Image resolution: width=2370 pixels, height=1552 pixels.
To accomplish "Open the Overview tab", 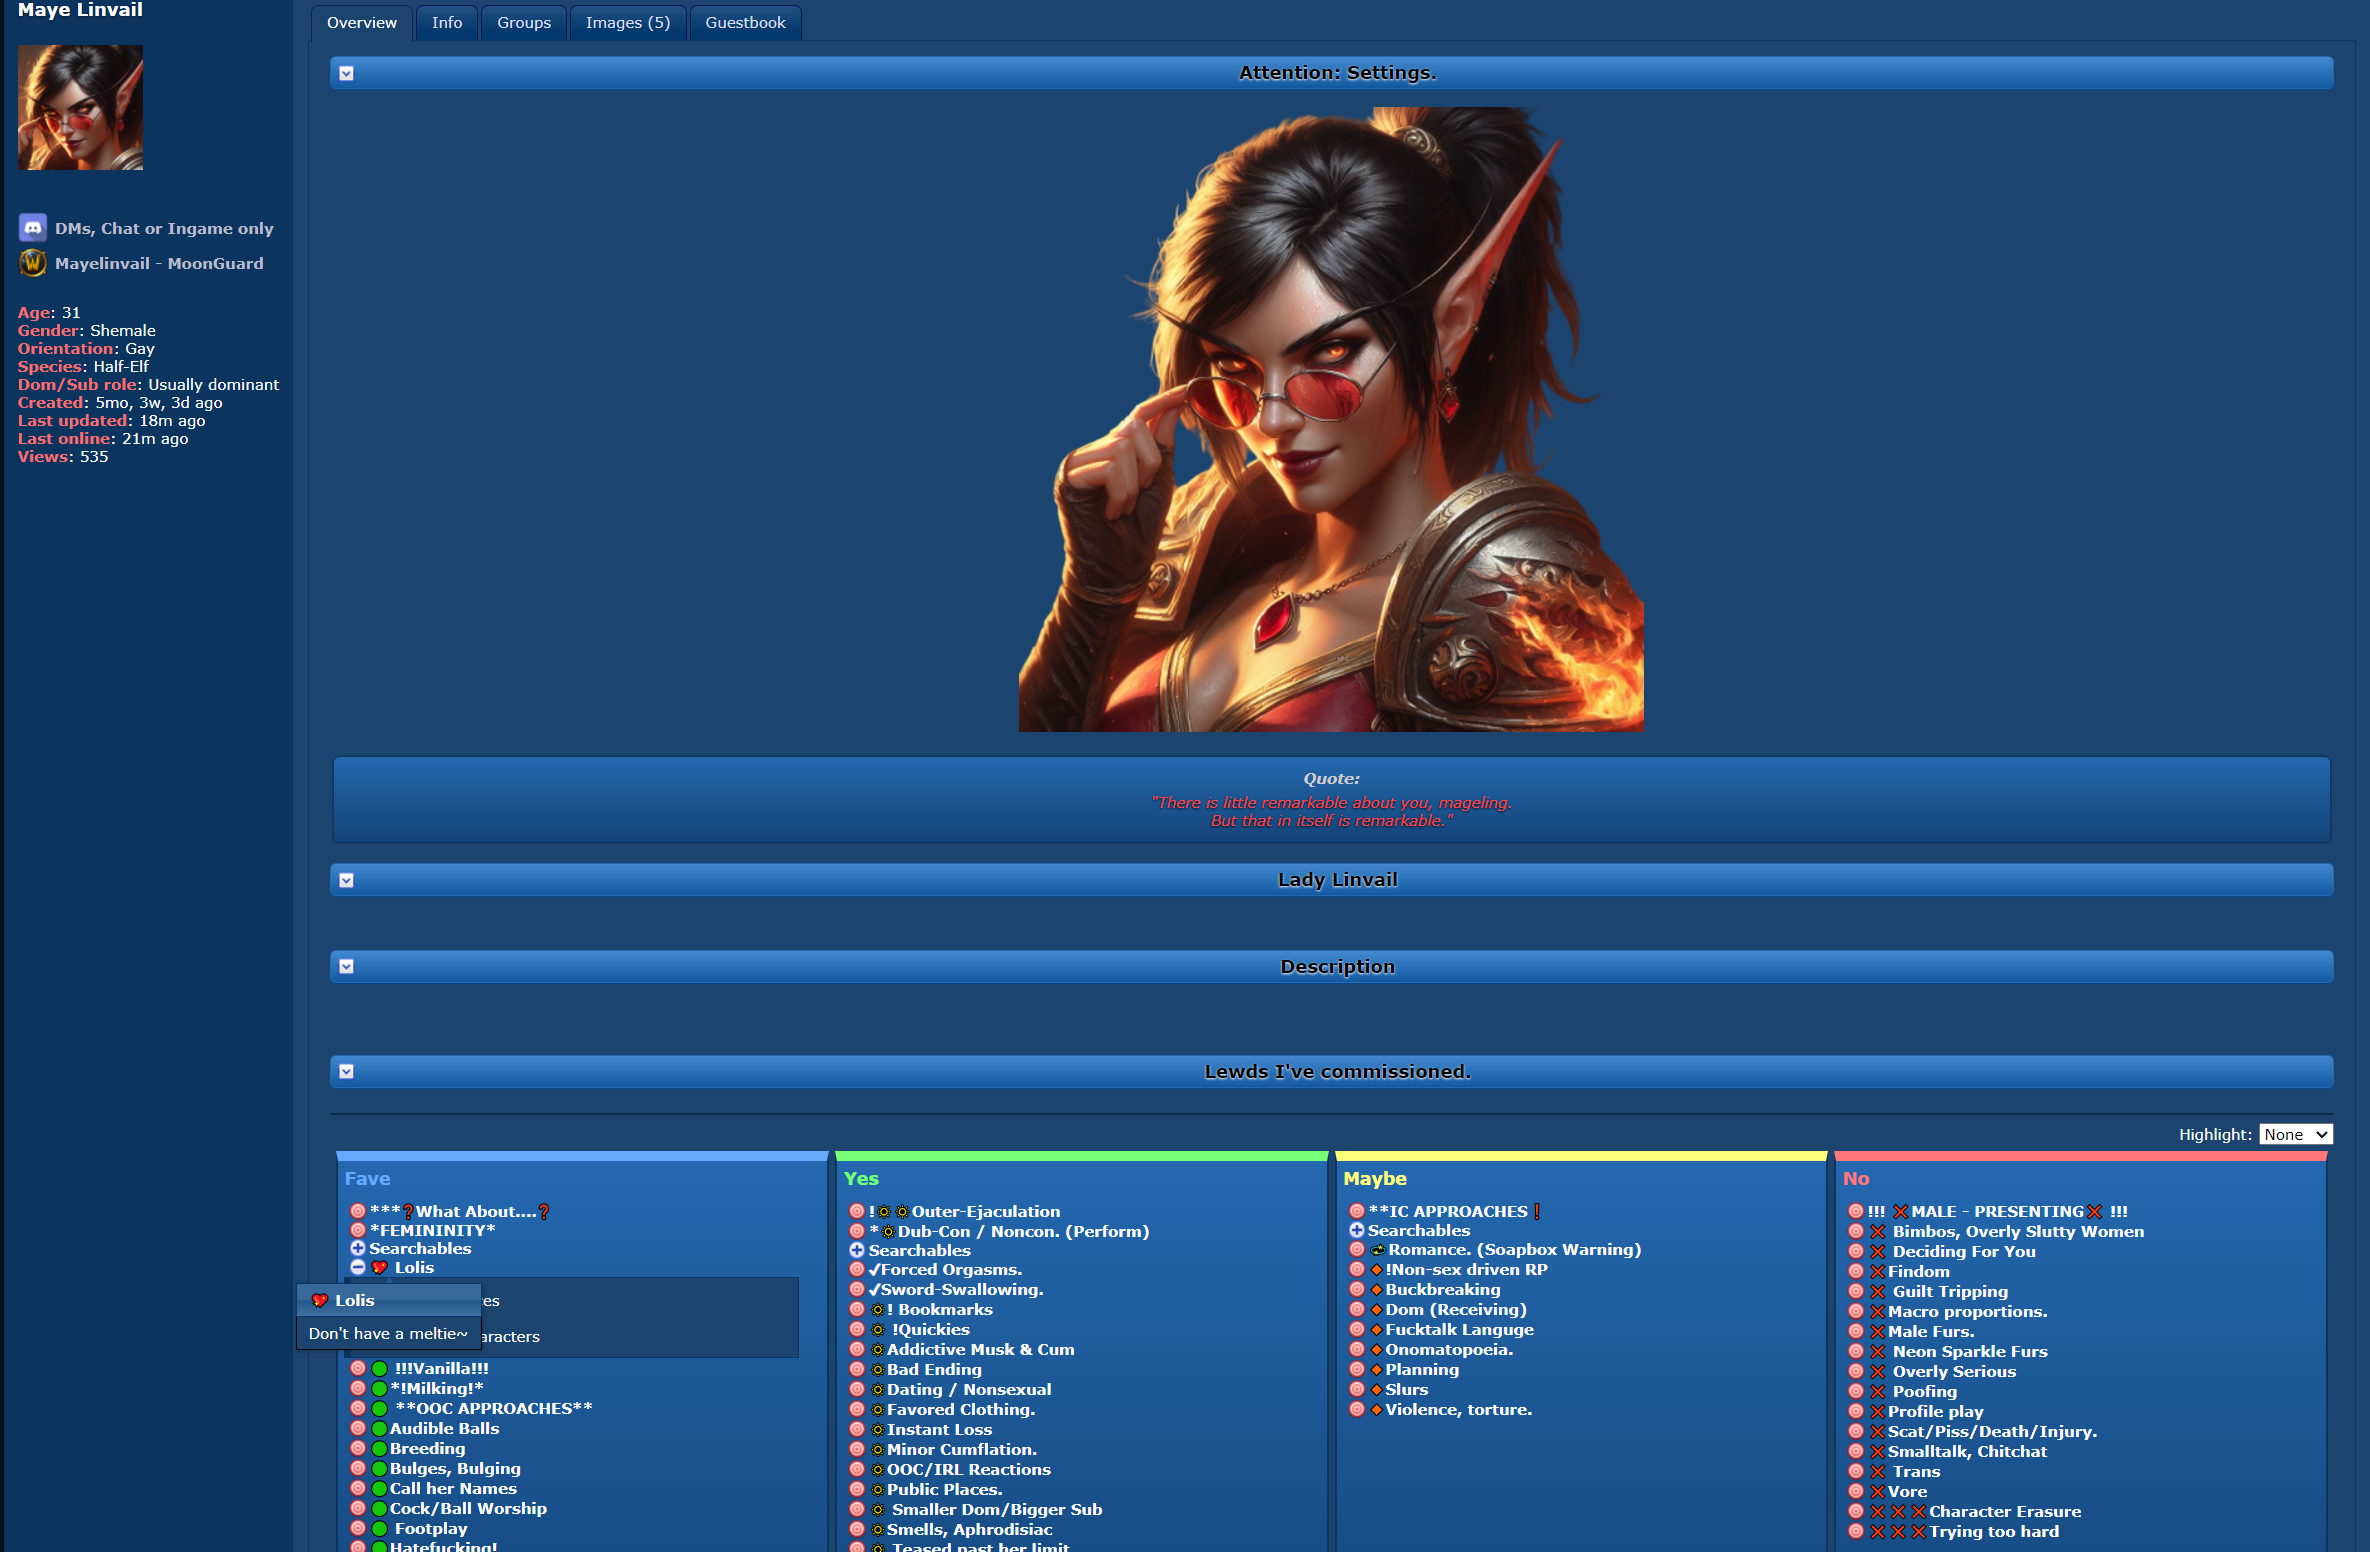I will click(362, 22).
